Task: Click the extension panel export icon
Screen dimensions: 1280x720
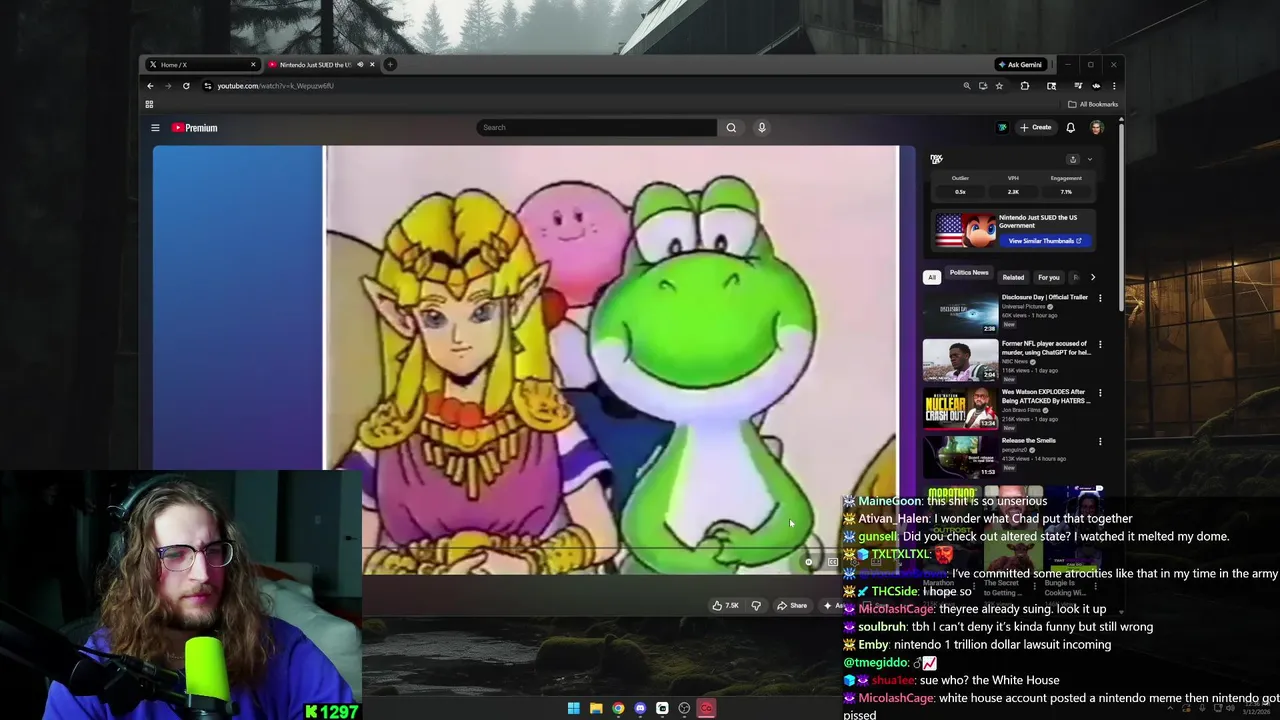Action: click(1073, 160)
